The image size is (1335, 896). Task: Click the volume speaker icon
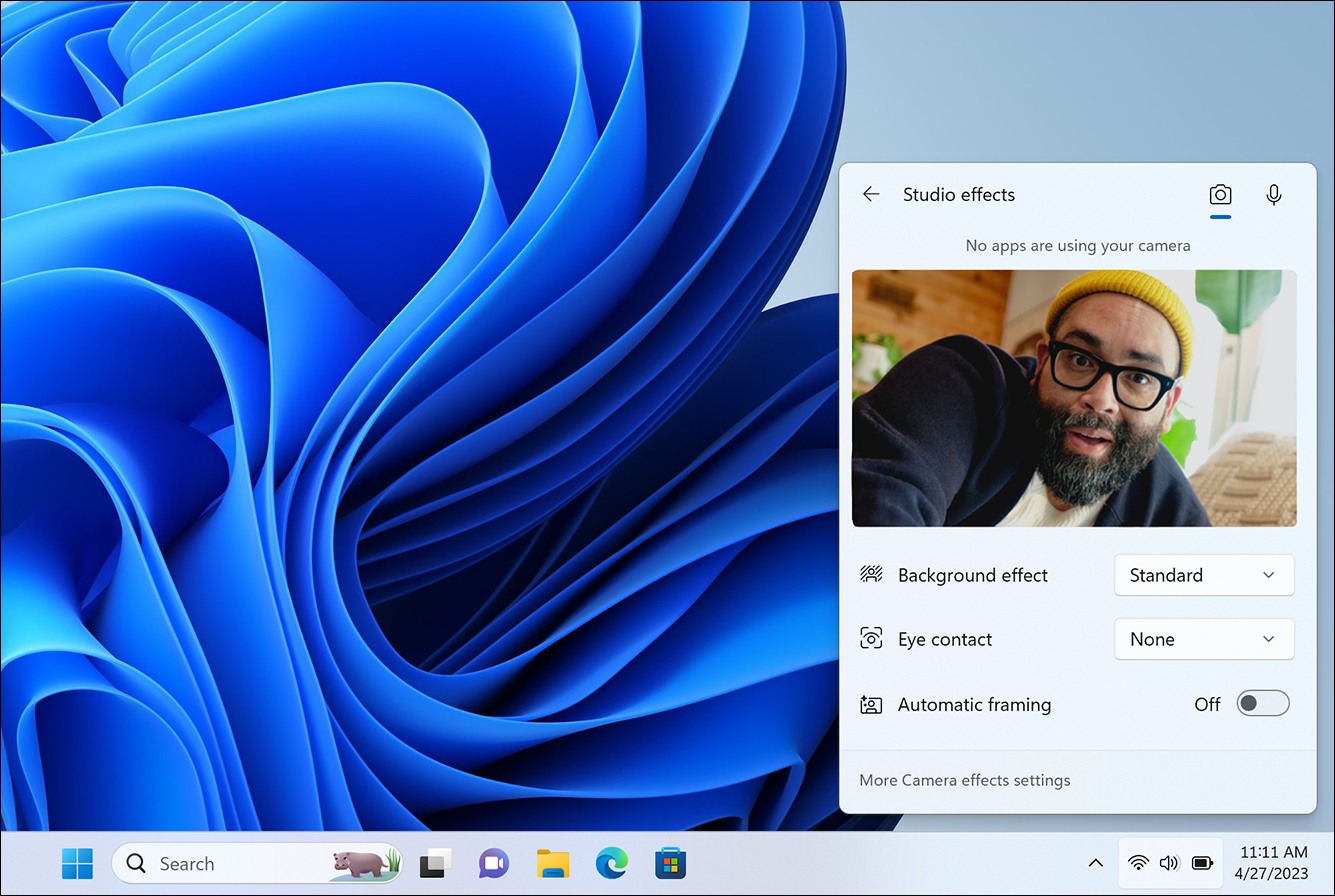1169,863
